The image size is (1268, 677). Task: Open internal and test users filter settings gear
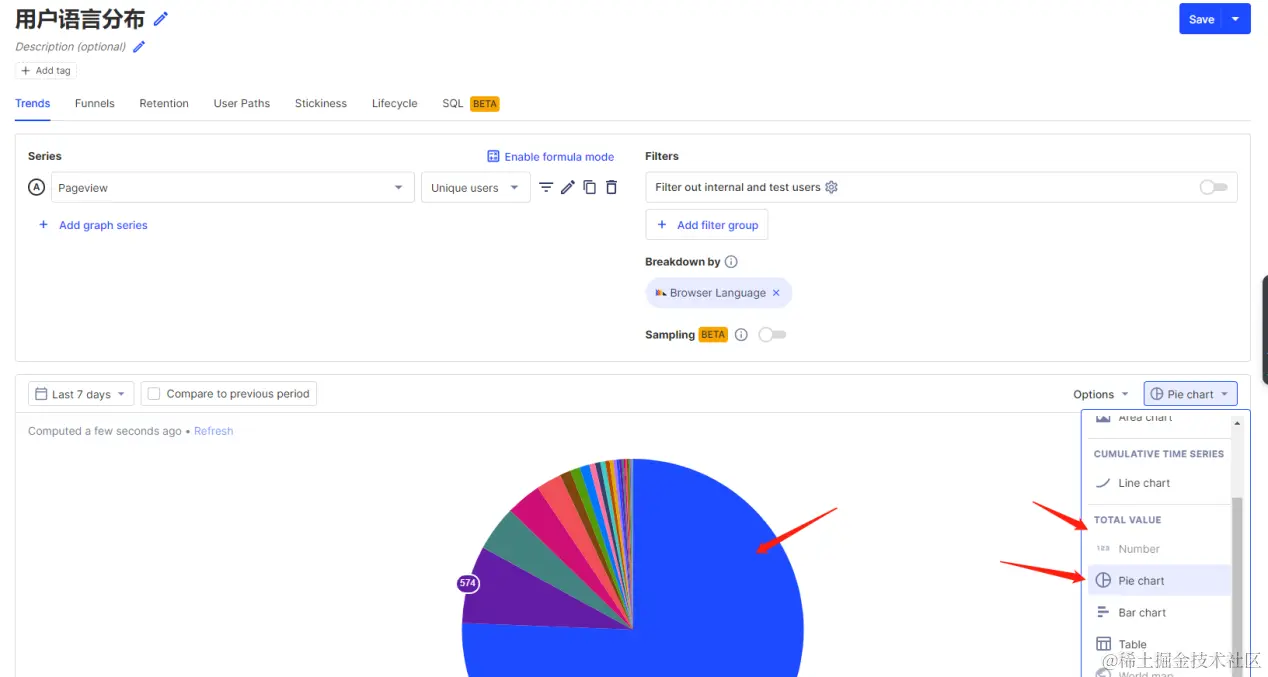[831, 187]
